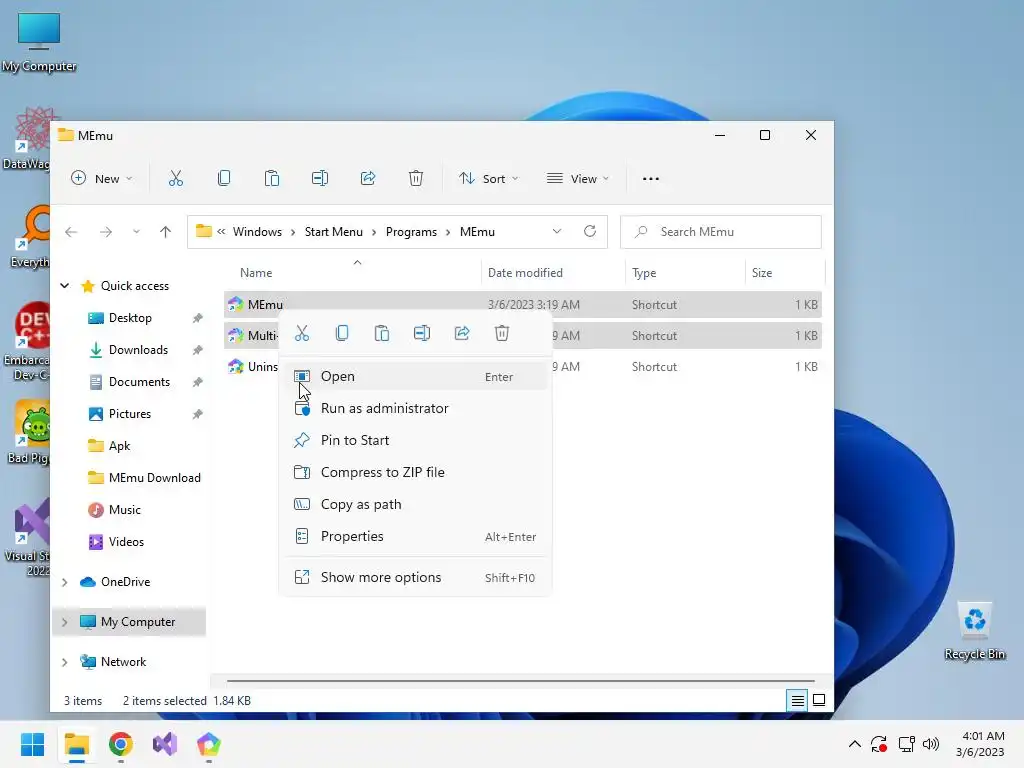Click the Start Menu breadcrumb
1024x768 pixels.
[x=333, y=232]
